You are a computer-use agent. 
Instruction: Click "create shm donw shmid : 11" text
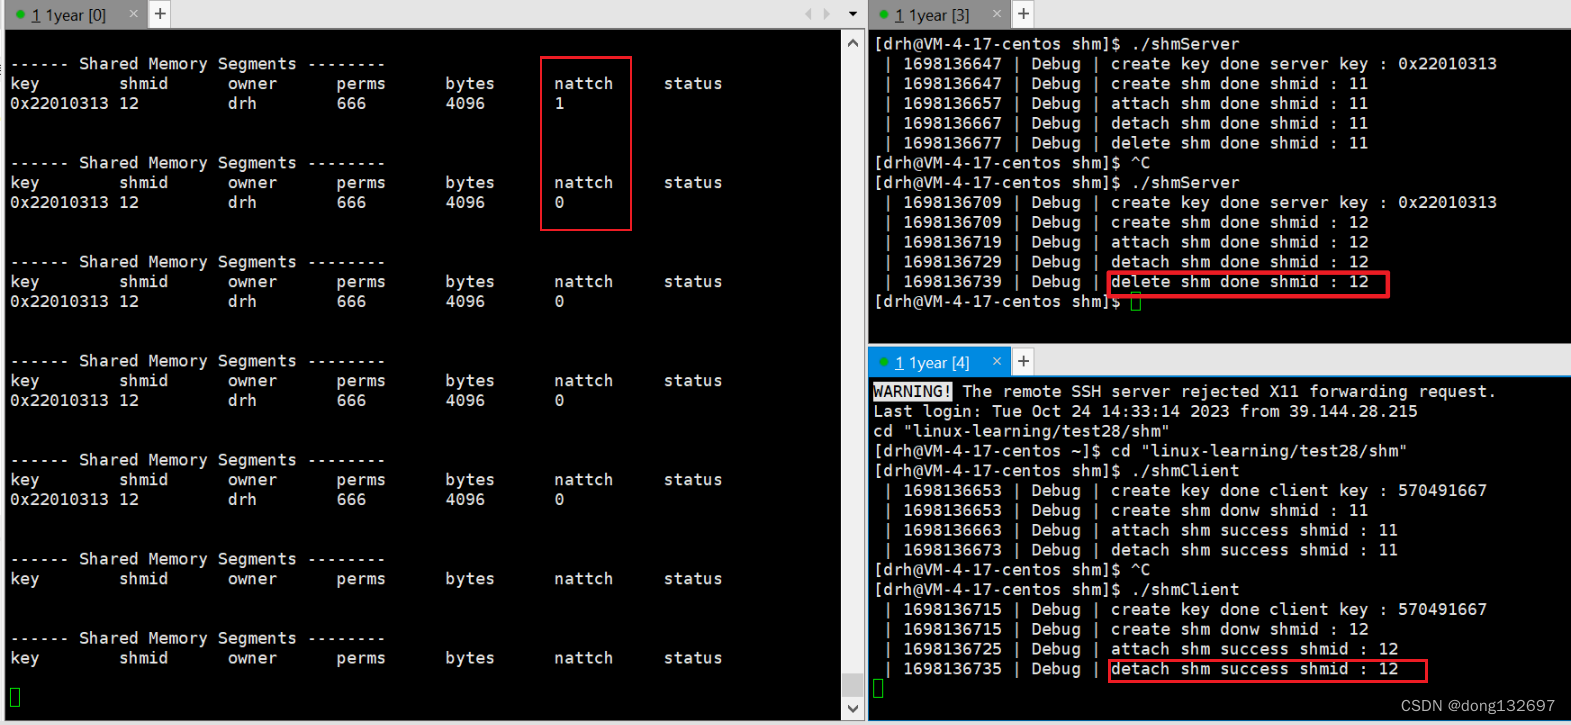tap(1239, 510)
